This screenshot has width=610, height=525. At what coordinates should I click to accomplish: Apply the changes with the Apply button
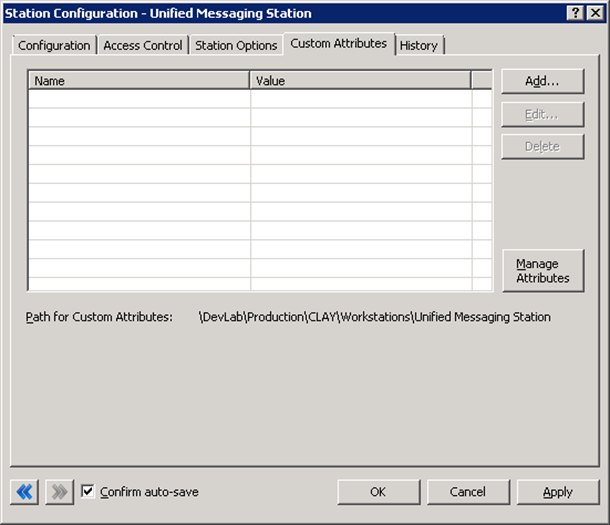(558, 492)
